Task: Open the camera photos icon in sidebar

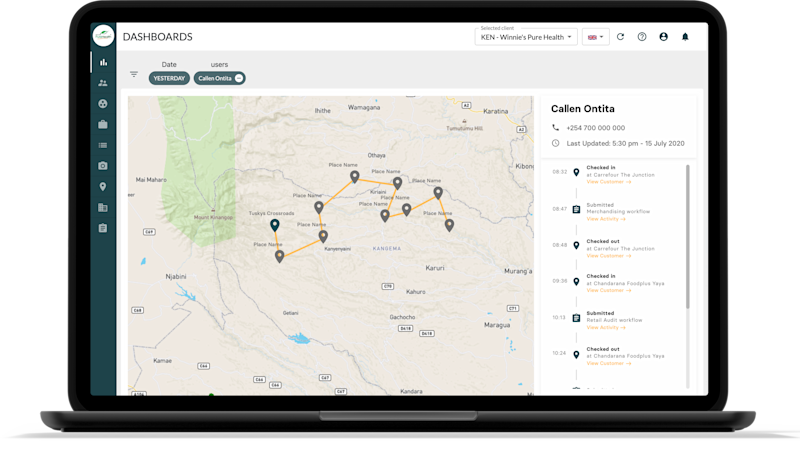Action: click(x=103, y=166)
